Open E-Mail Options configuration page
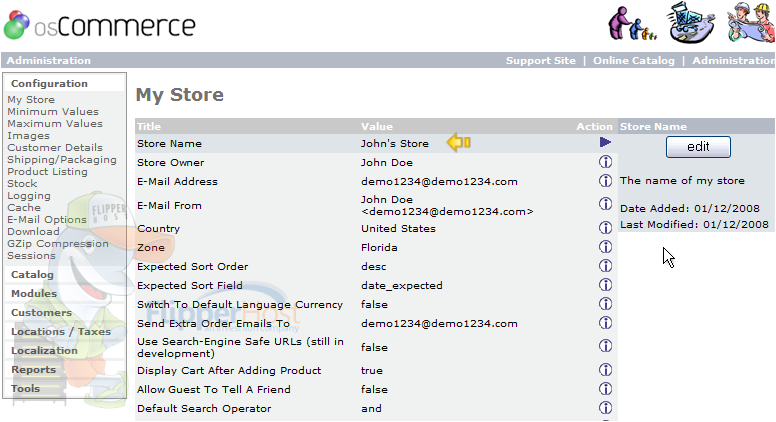 tap(47, 219)
